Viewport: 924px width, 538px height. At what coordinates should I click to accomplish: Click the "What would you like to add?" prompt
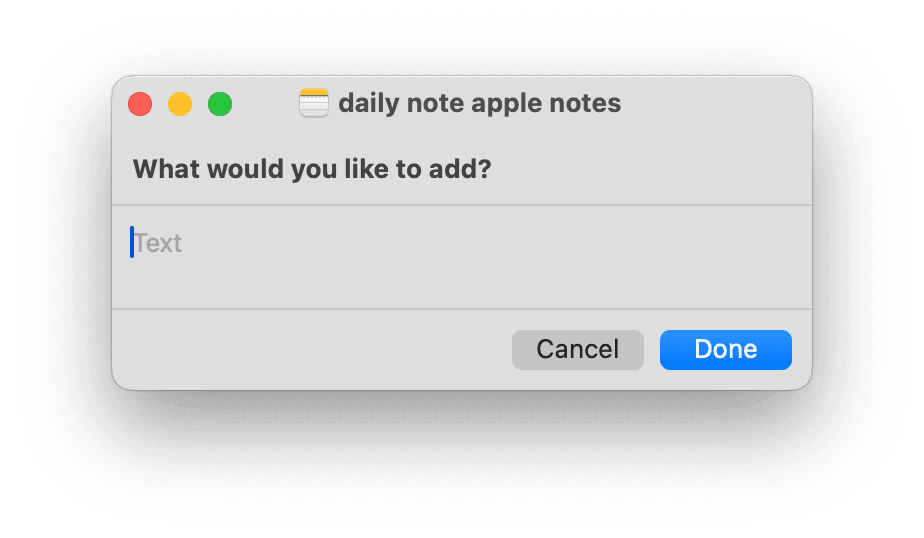(312, 168)
